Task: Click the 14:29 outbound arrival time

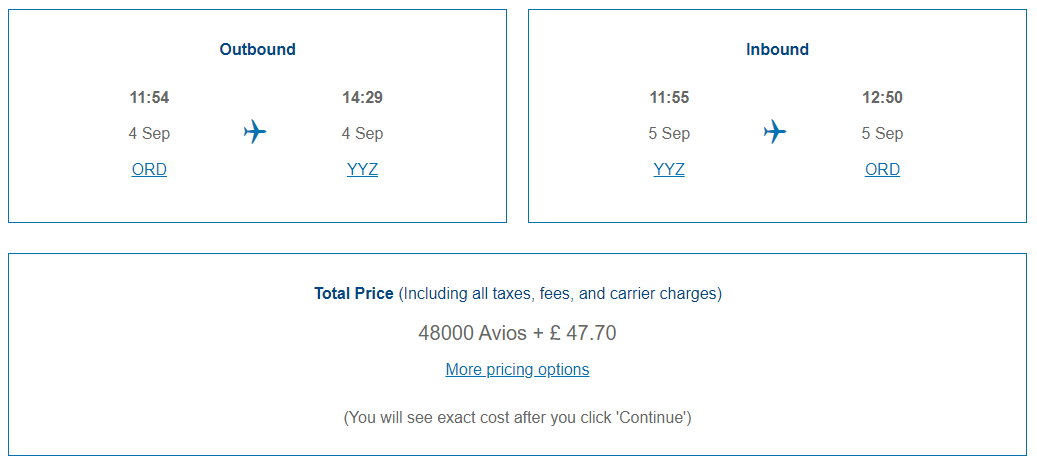Action: 362,98
